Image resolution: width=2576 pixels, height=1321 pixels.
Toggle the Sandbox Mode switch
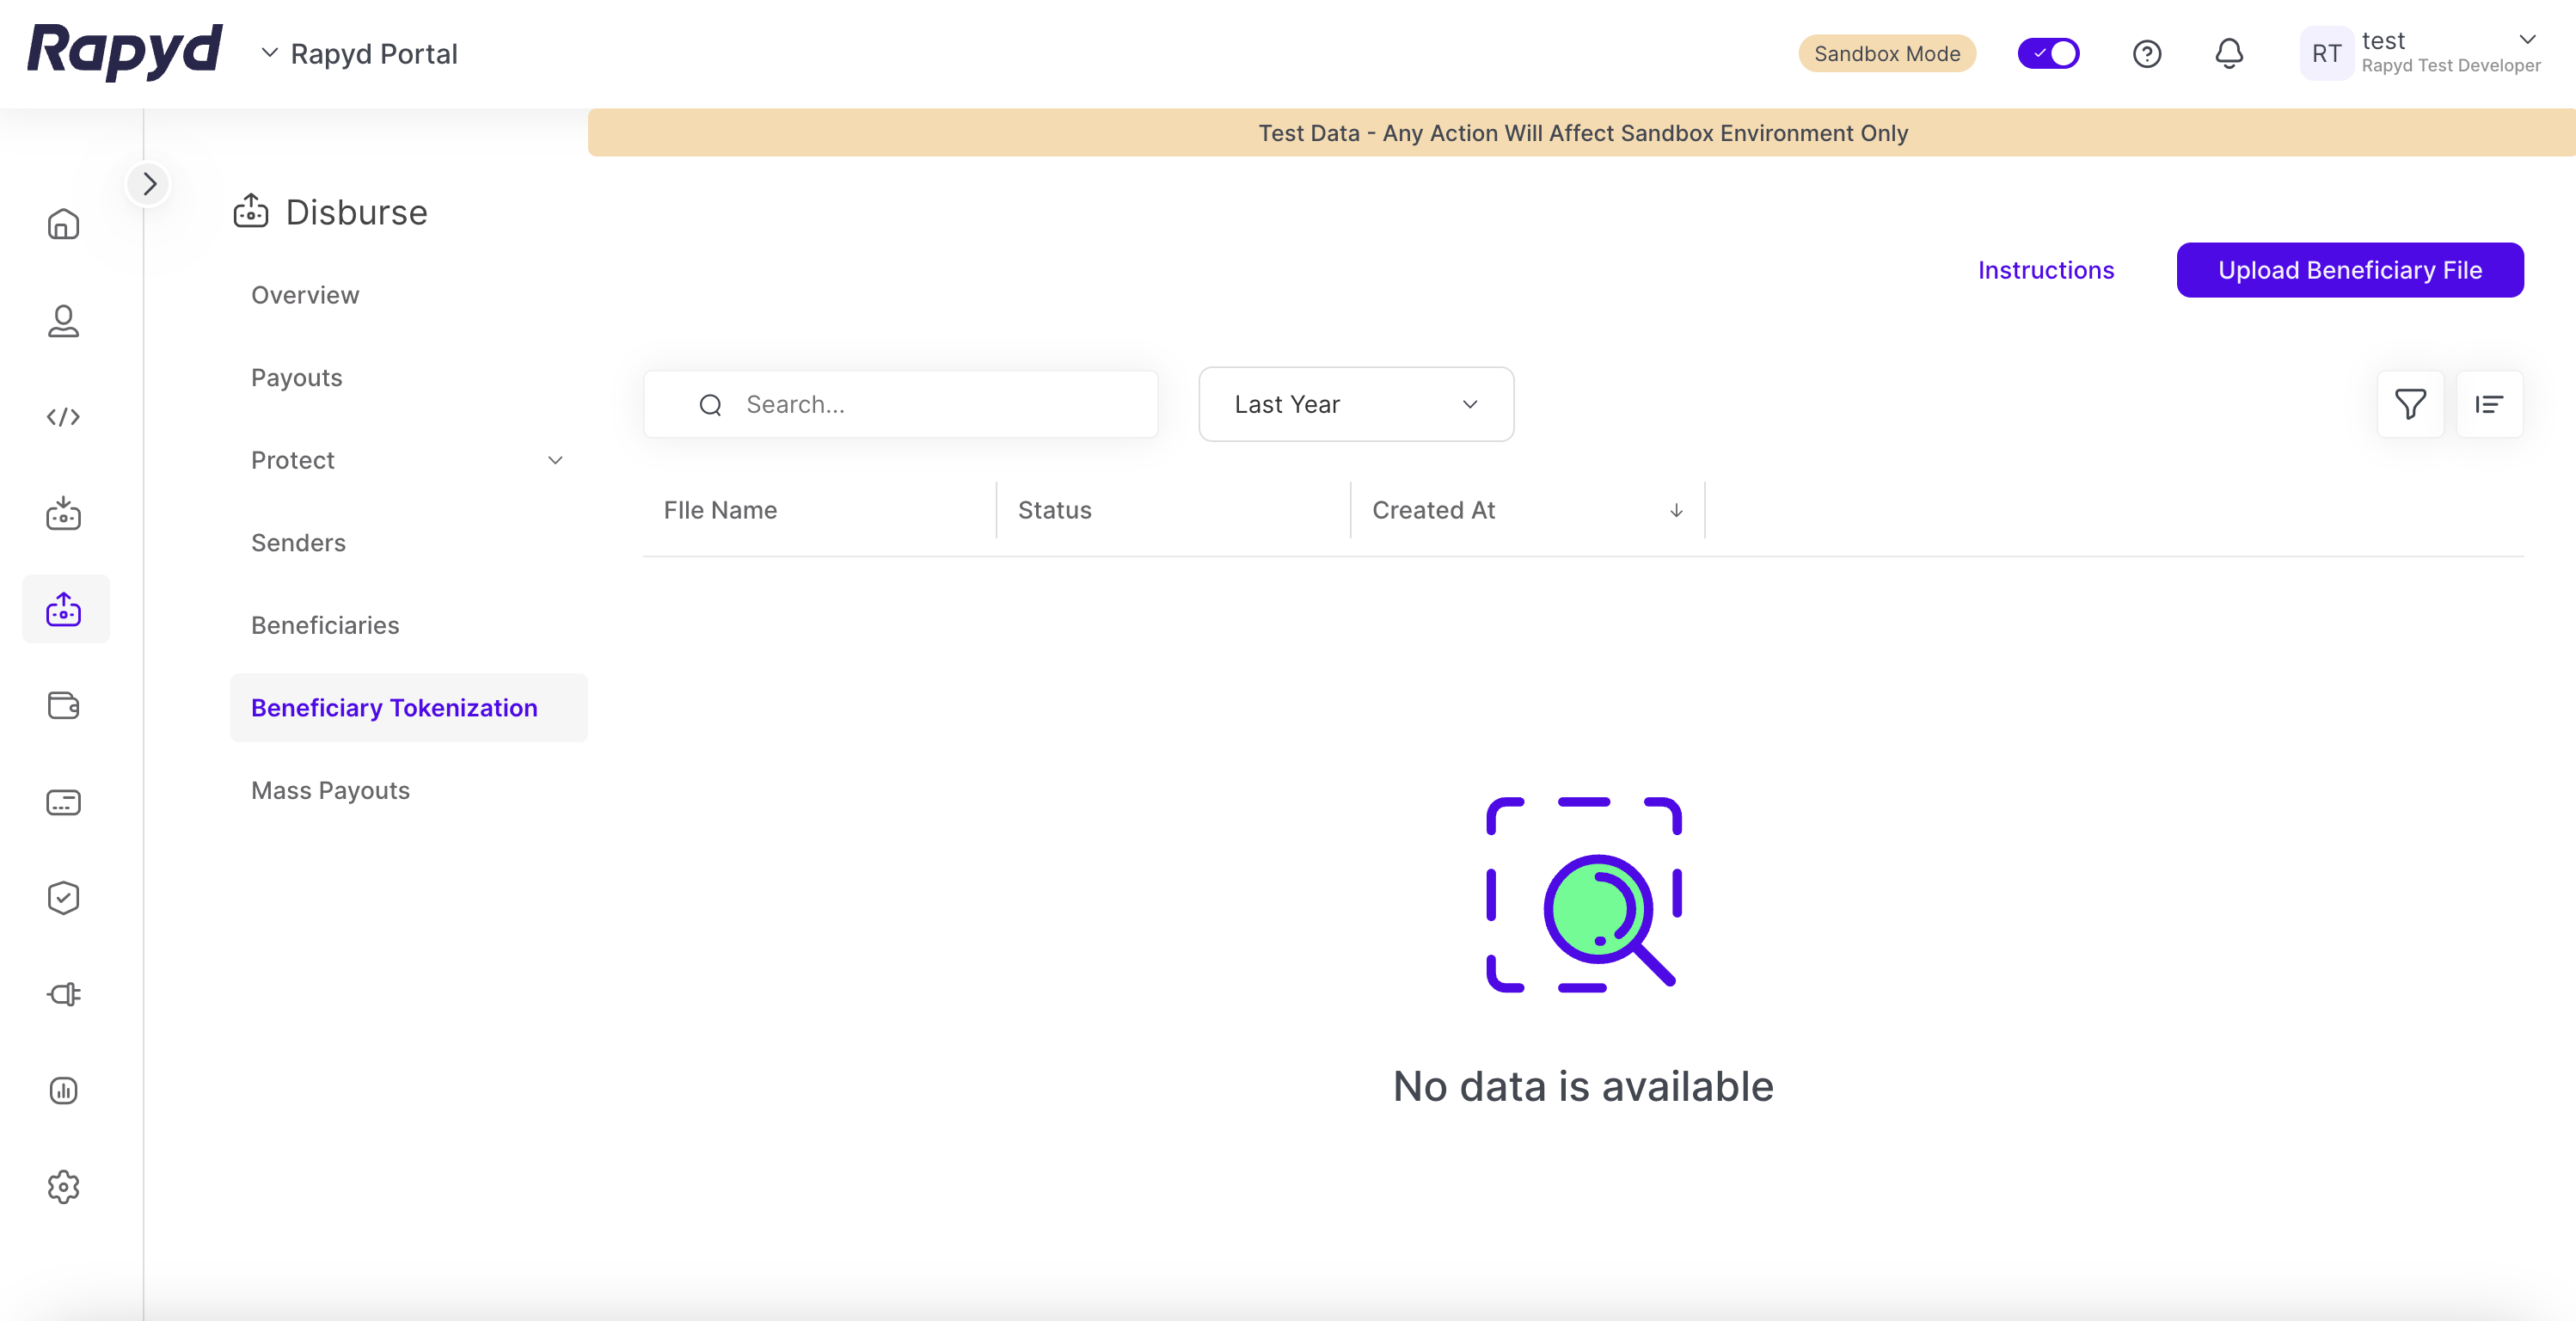tap(2048, 53)
